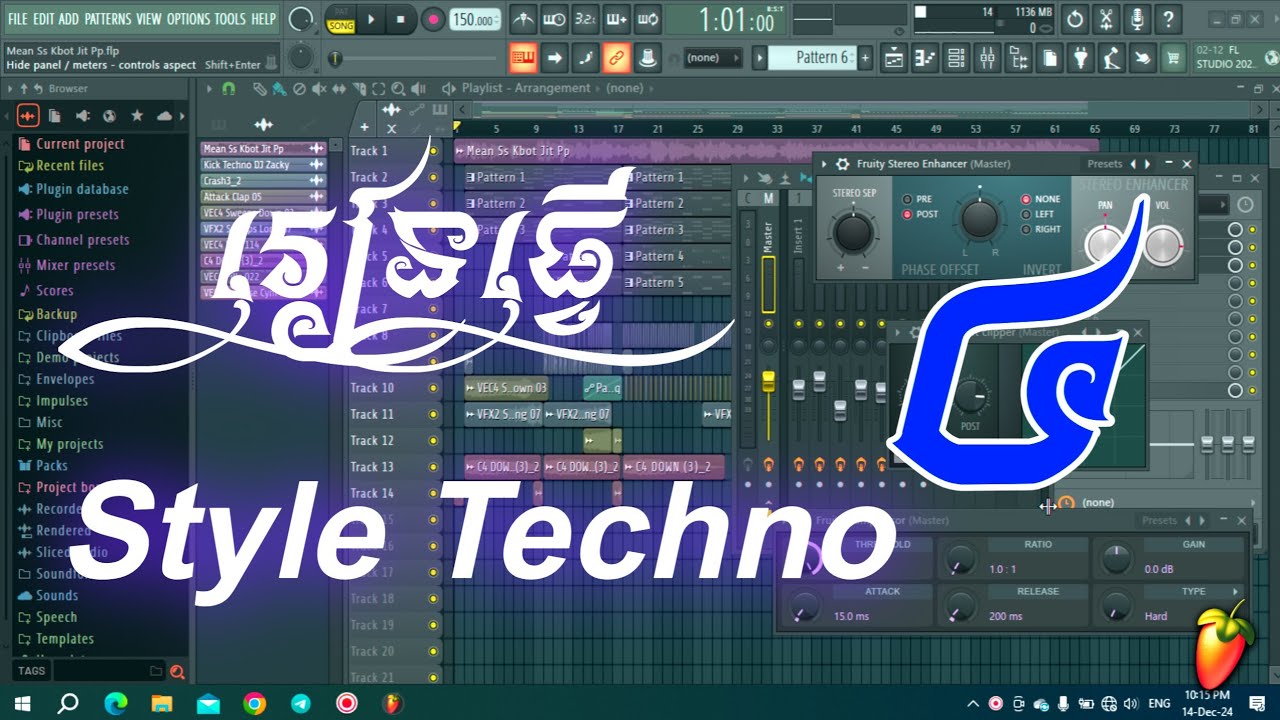Click the browser search magnifier icon
The height and width of the screenshot is (720, 1280).
177,671
